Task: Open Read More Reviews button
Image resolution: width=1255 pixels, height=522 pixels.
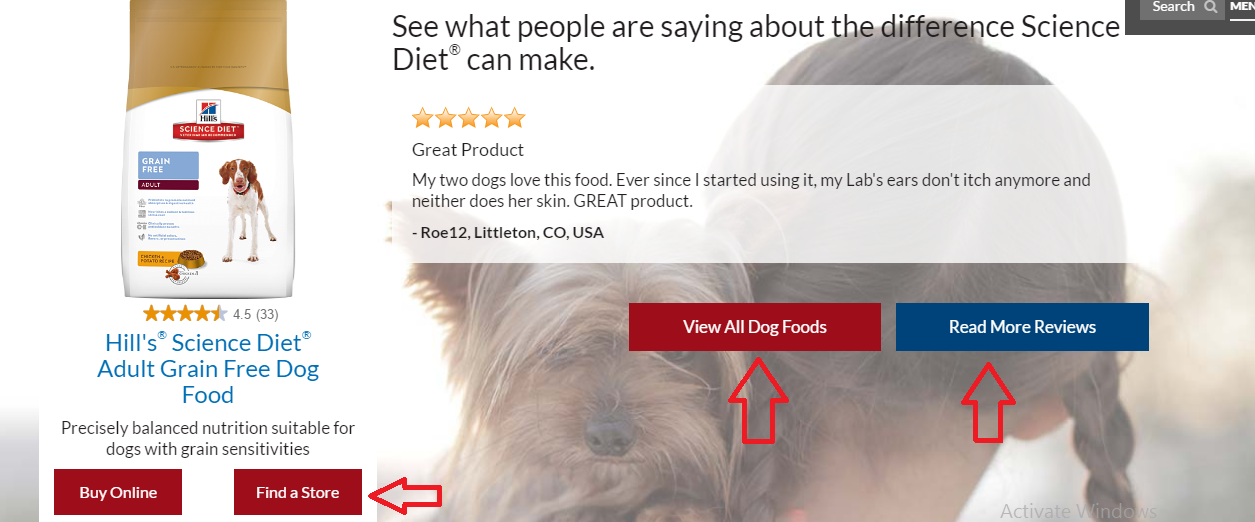Action: pos(1022,327)
